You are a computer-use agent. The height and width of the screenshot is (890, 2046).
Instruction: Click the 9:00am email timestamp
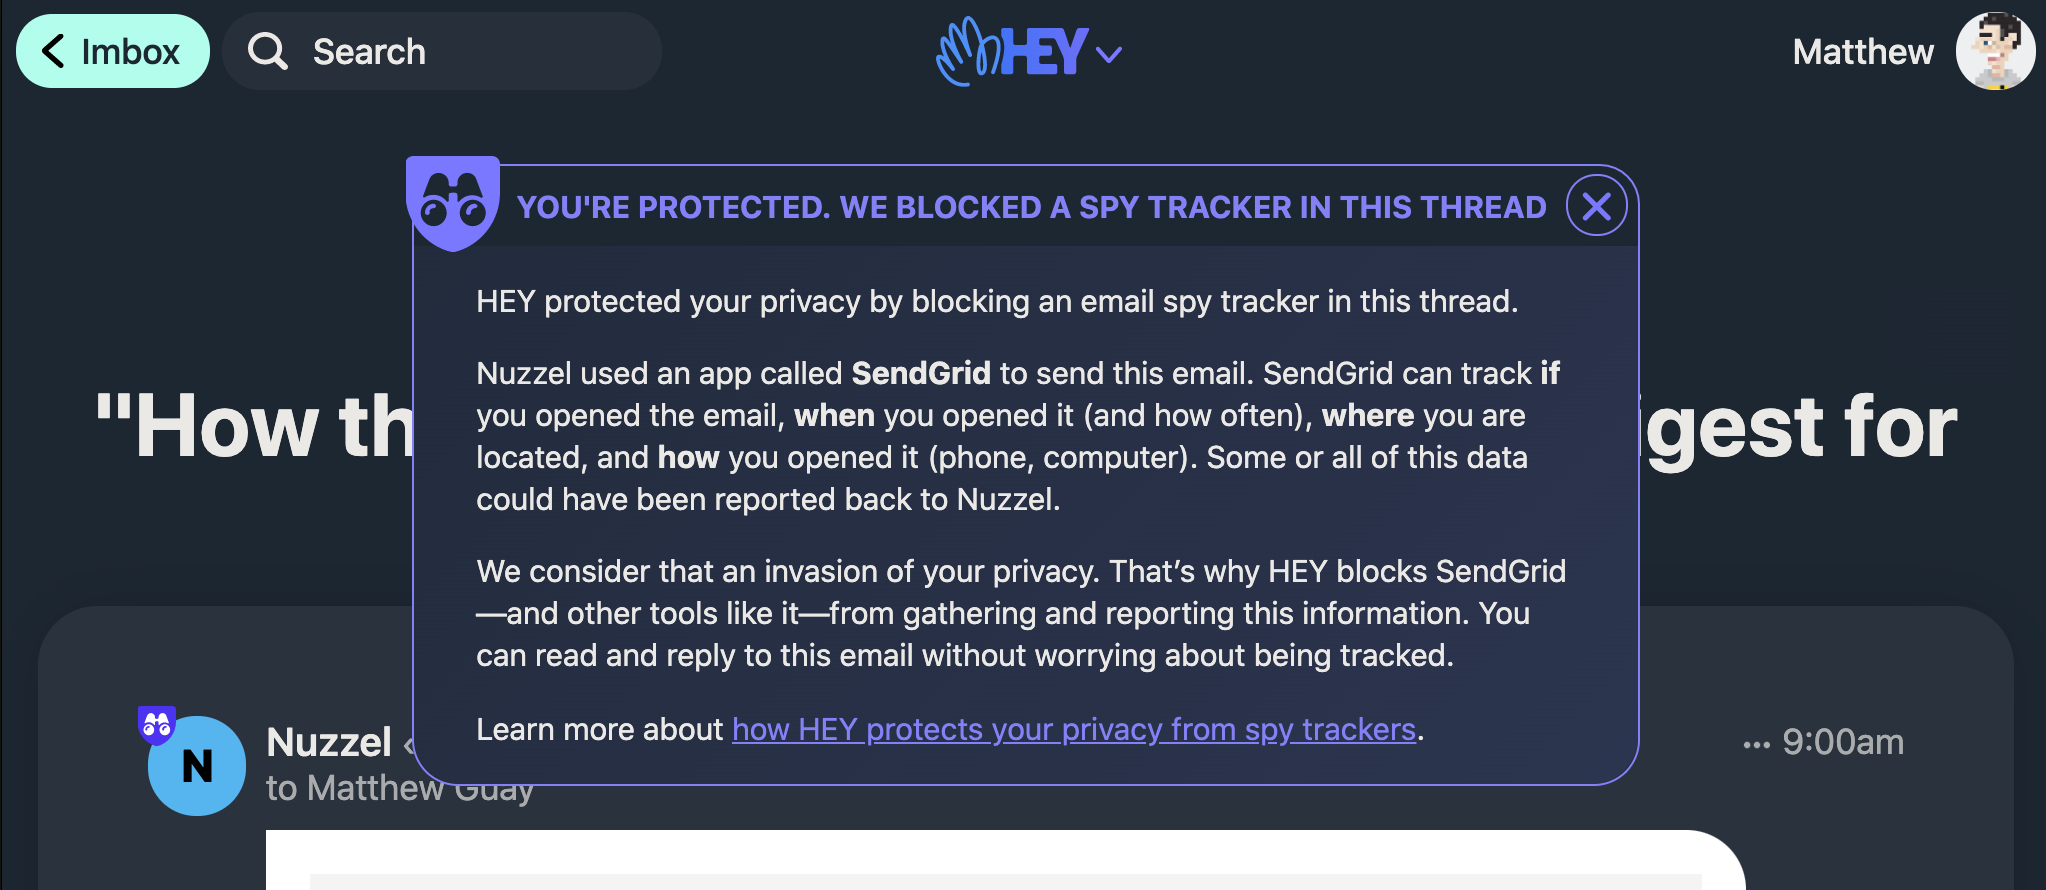(x=1843, y=742)
